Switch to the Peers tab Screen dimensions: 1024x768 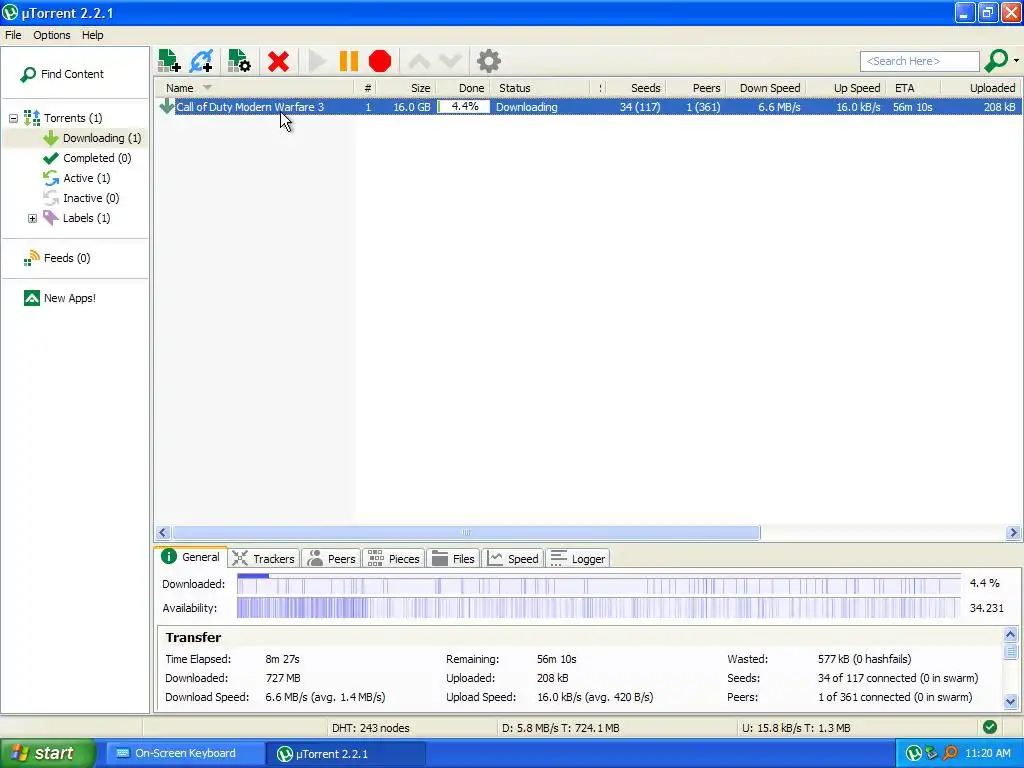(x=332, y=559)
